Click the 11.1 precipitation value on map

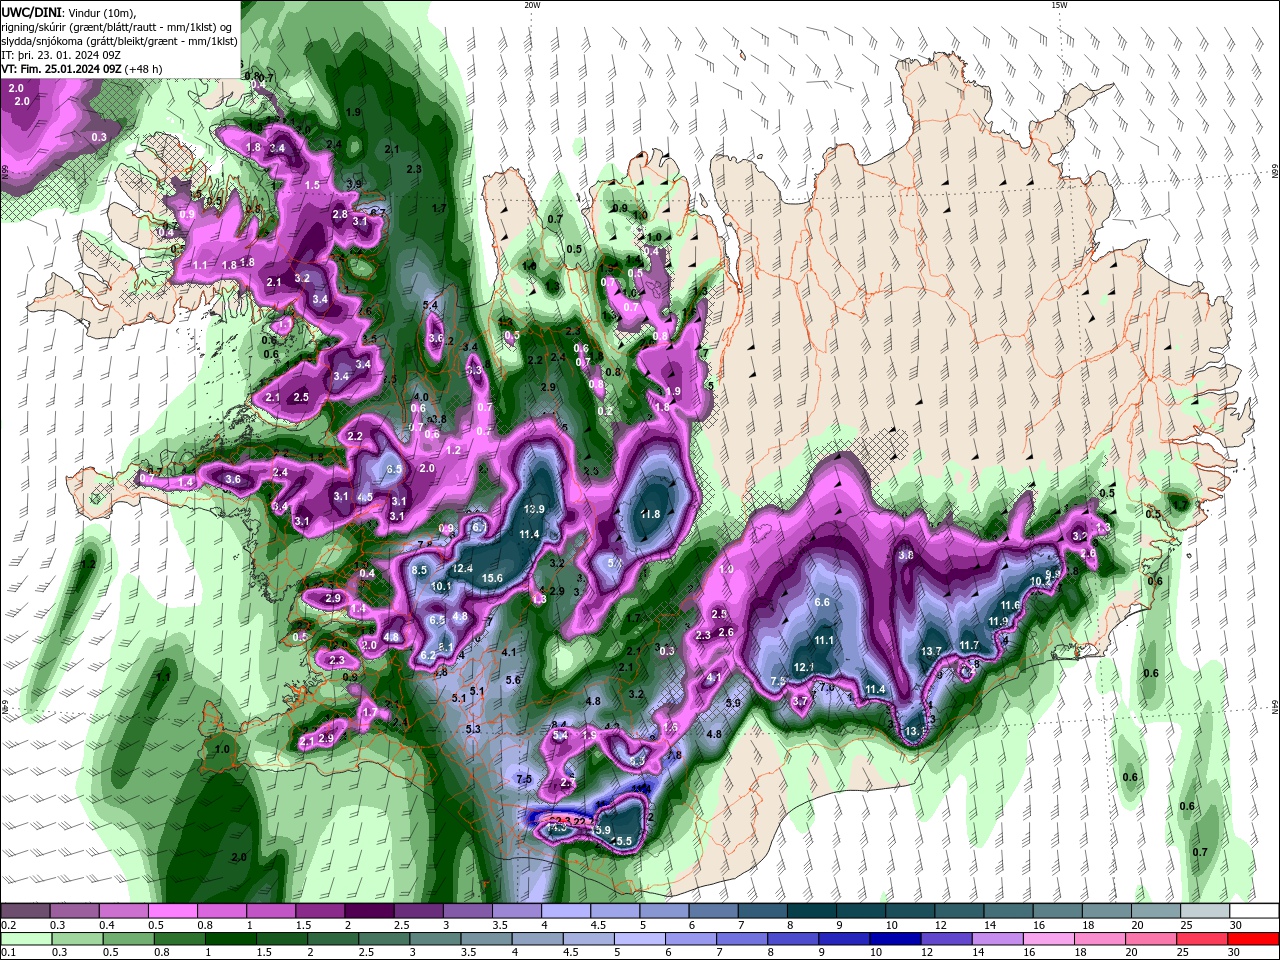[x=824, y=640]
